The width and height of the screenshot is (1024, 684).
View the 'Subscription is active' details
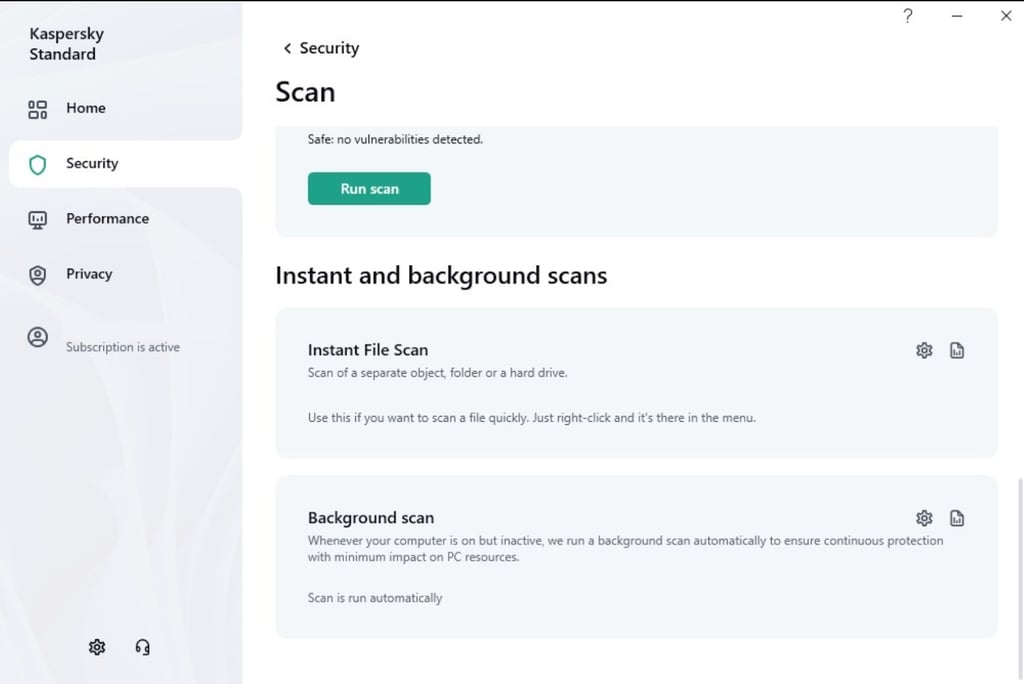[x=123, y=347]
